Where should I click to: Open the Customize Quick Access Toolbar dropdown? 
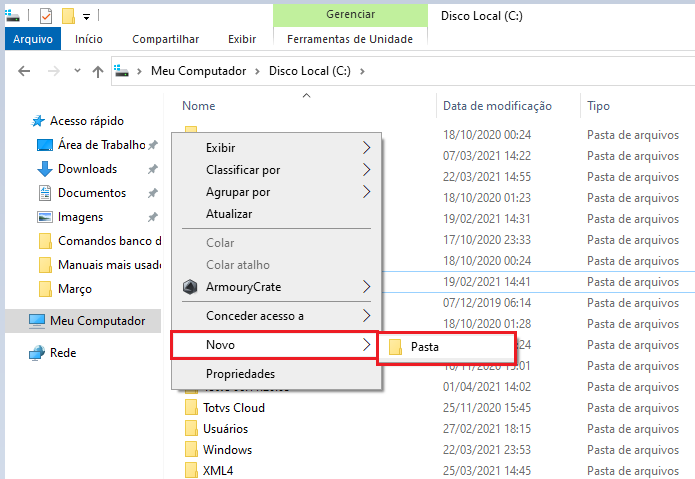coord(86,17)
